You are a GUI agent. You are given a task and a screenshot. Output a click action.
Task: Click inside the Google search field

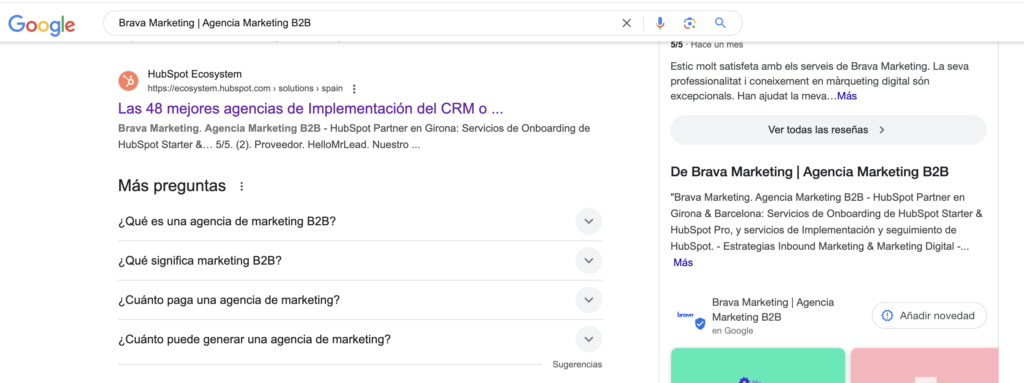(366, 24)
